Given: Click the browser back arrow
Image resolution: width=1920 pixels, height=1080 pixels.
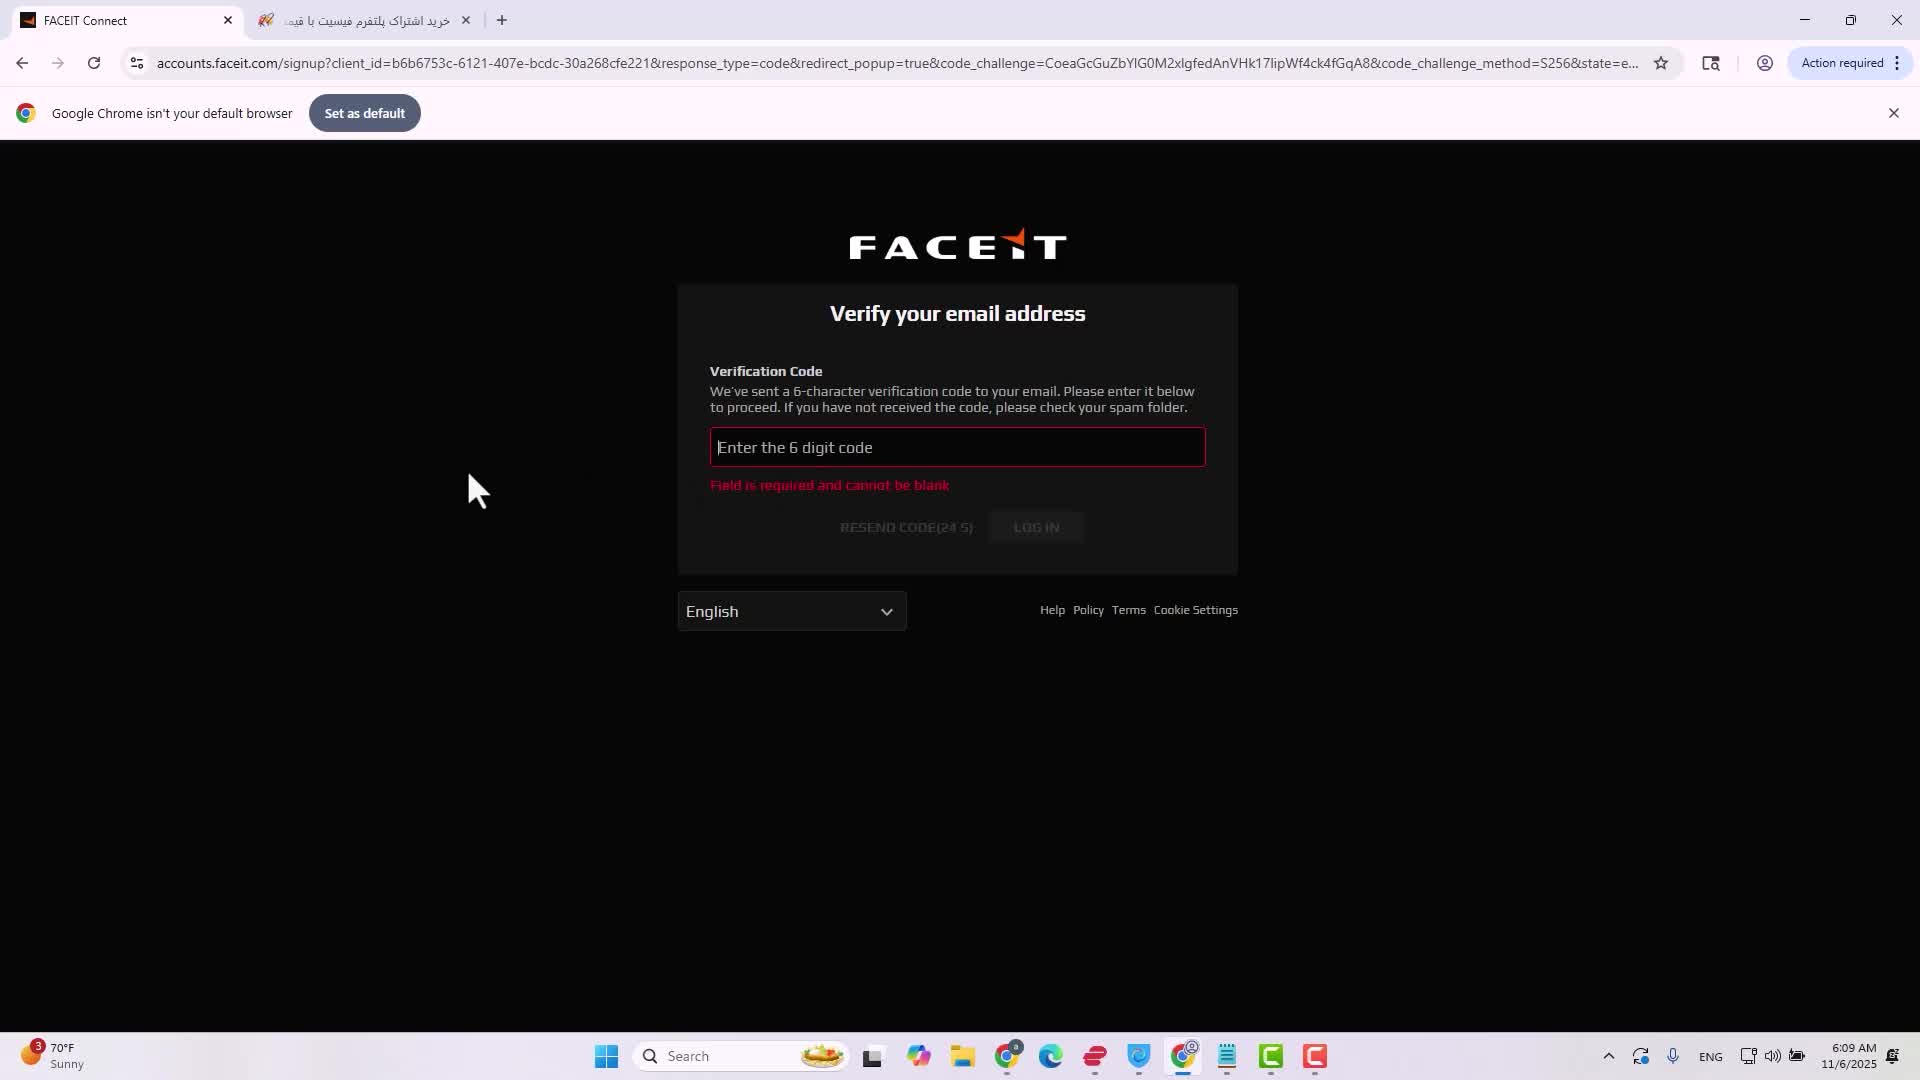Looking at the screenshot, I should pos(22,63).
